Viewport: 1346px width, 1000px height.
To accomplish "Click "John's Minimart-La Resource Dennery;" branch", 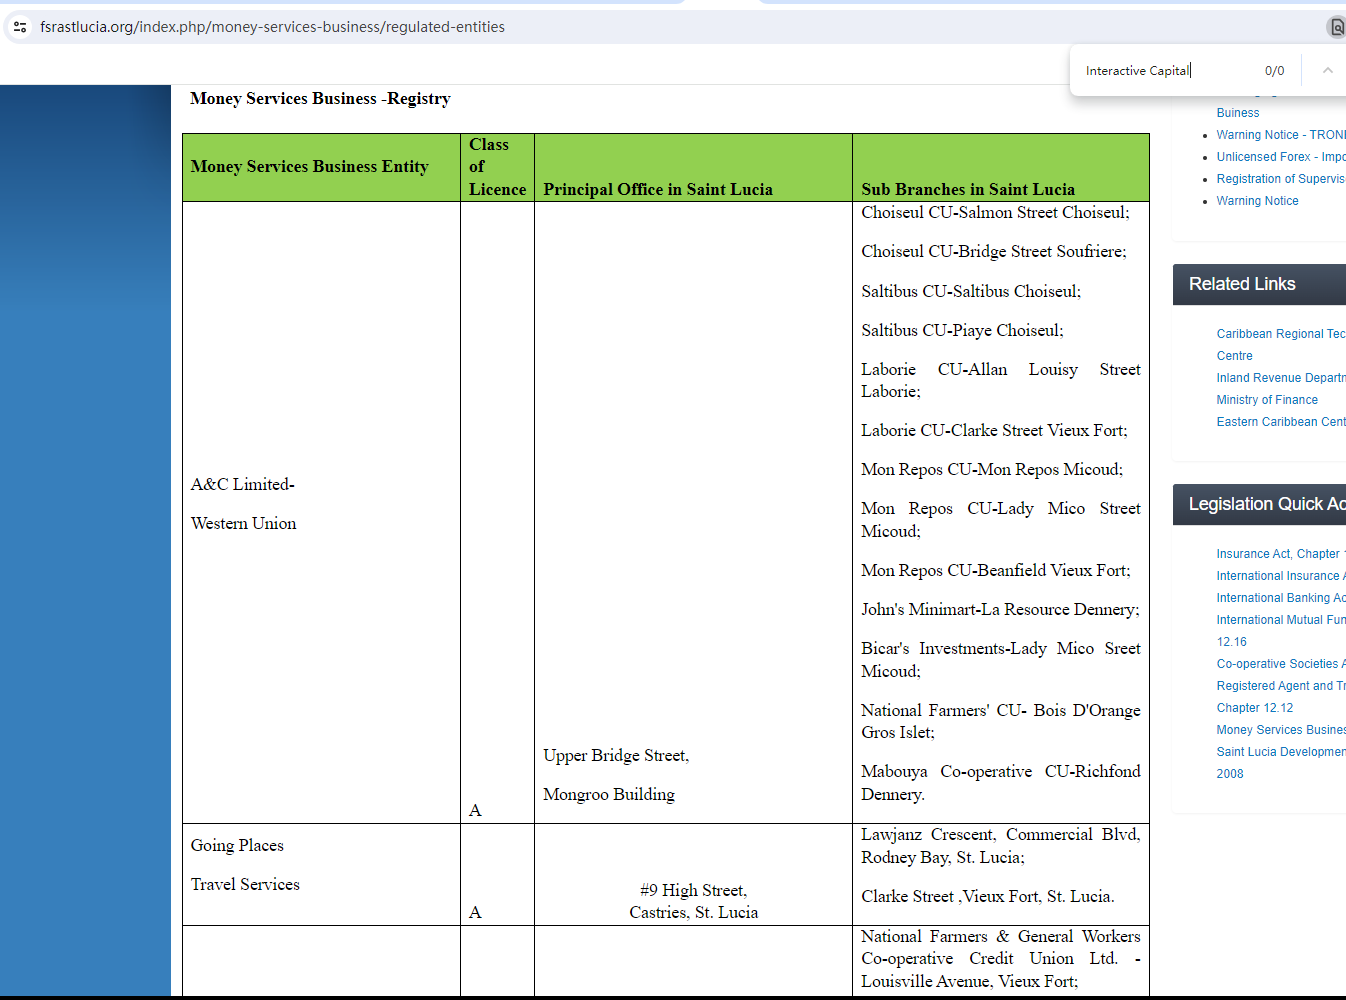I will (1000, 609).
